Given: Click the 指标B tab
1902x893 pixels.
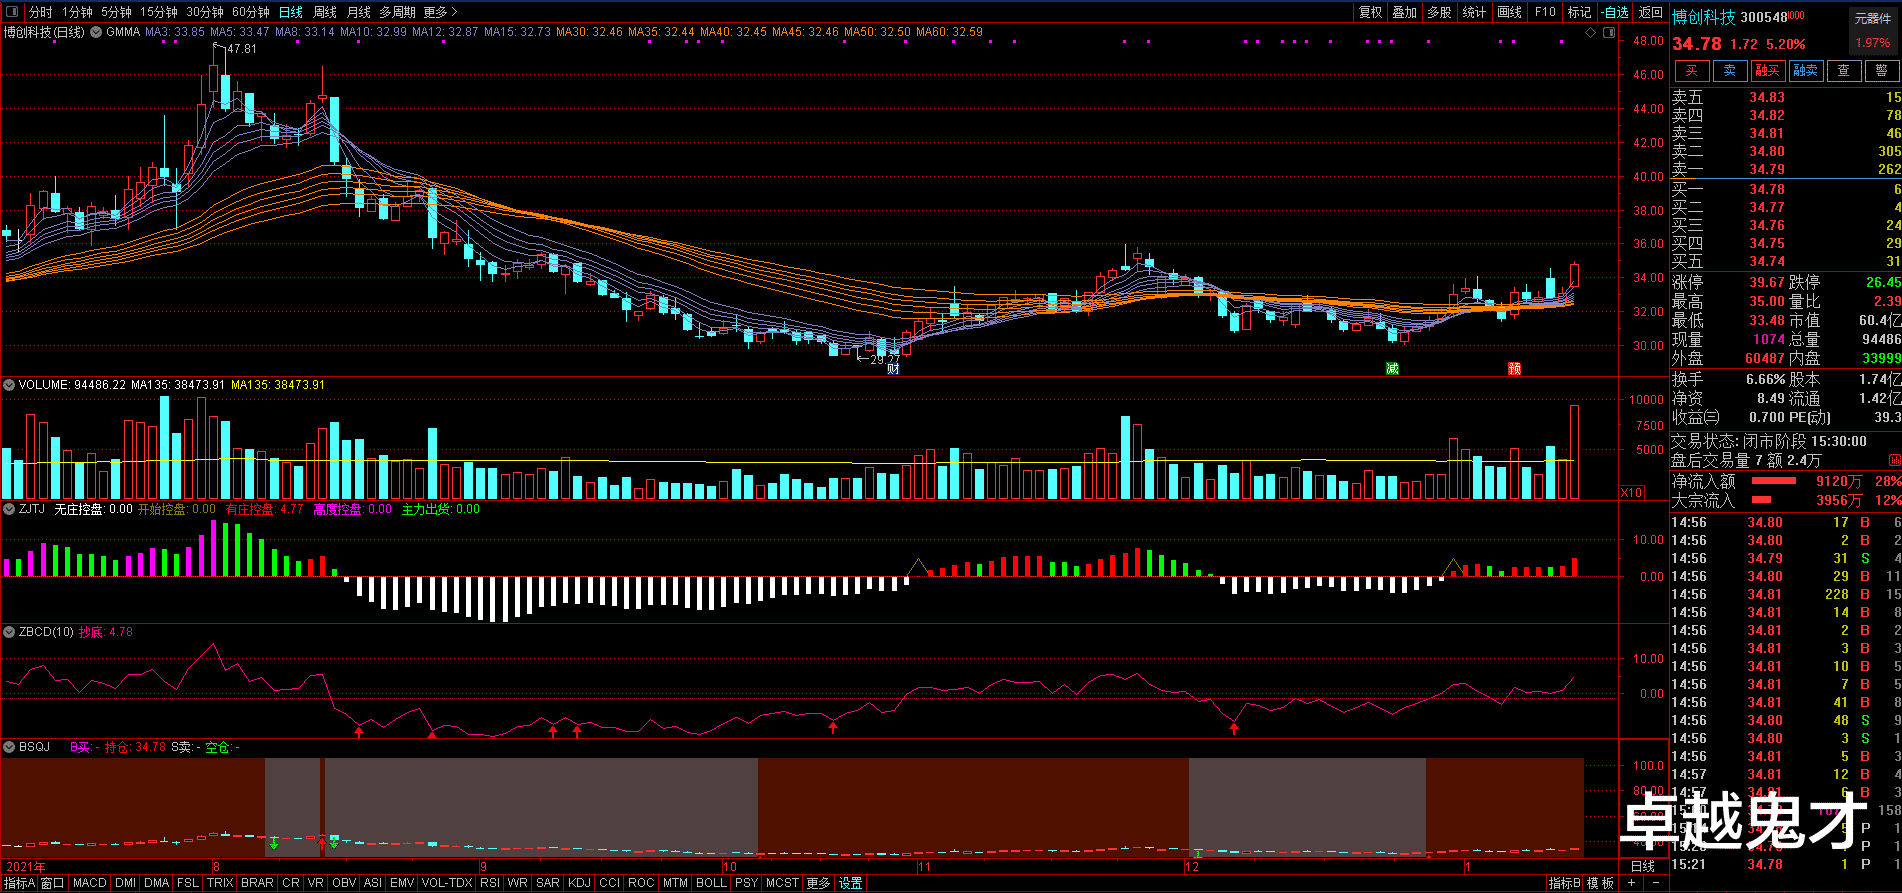Looking at the screenshot, I should tap(1565, 883).
